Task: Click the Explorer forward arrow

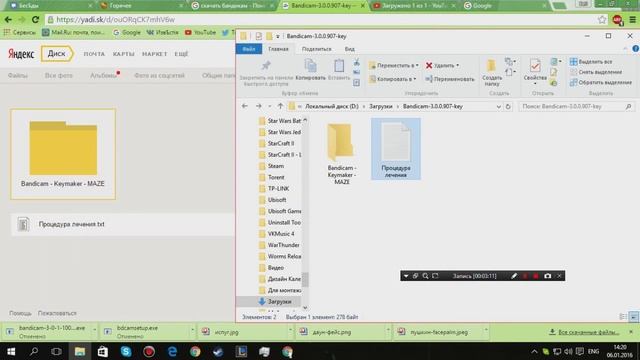Action: [x=258, y=106]
